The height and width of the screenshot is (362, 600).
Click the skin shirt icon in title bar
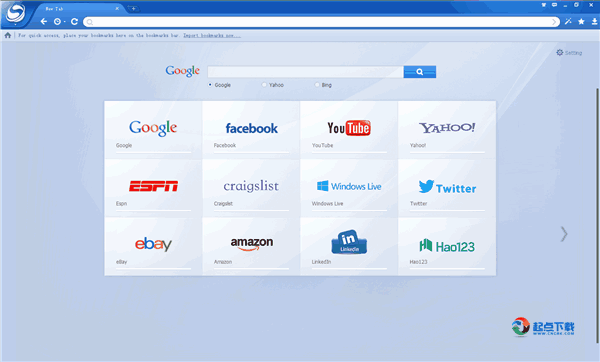tap(544, 5)
